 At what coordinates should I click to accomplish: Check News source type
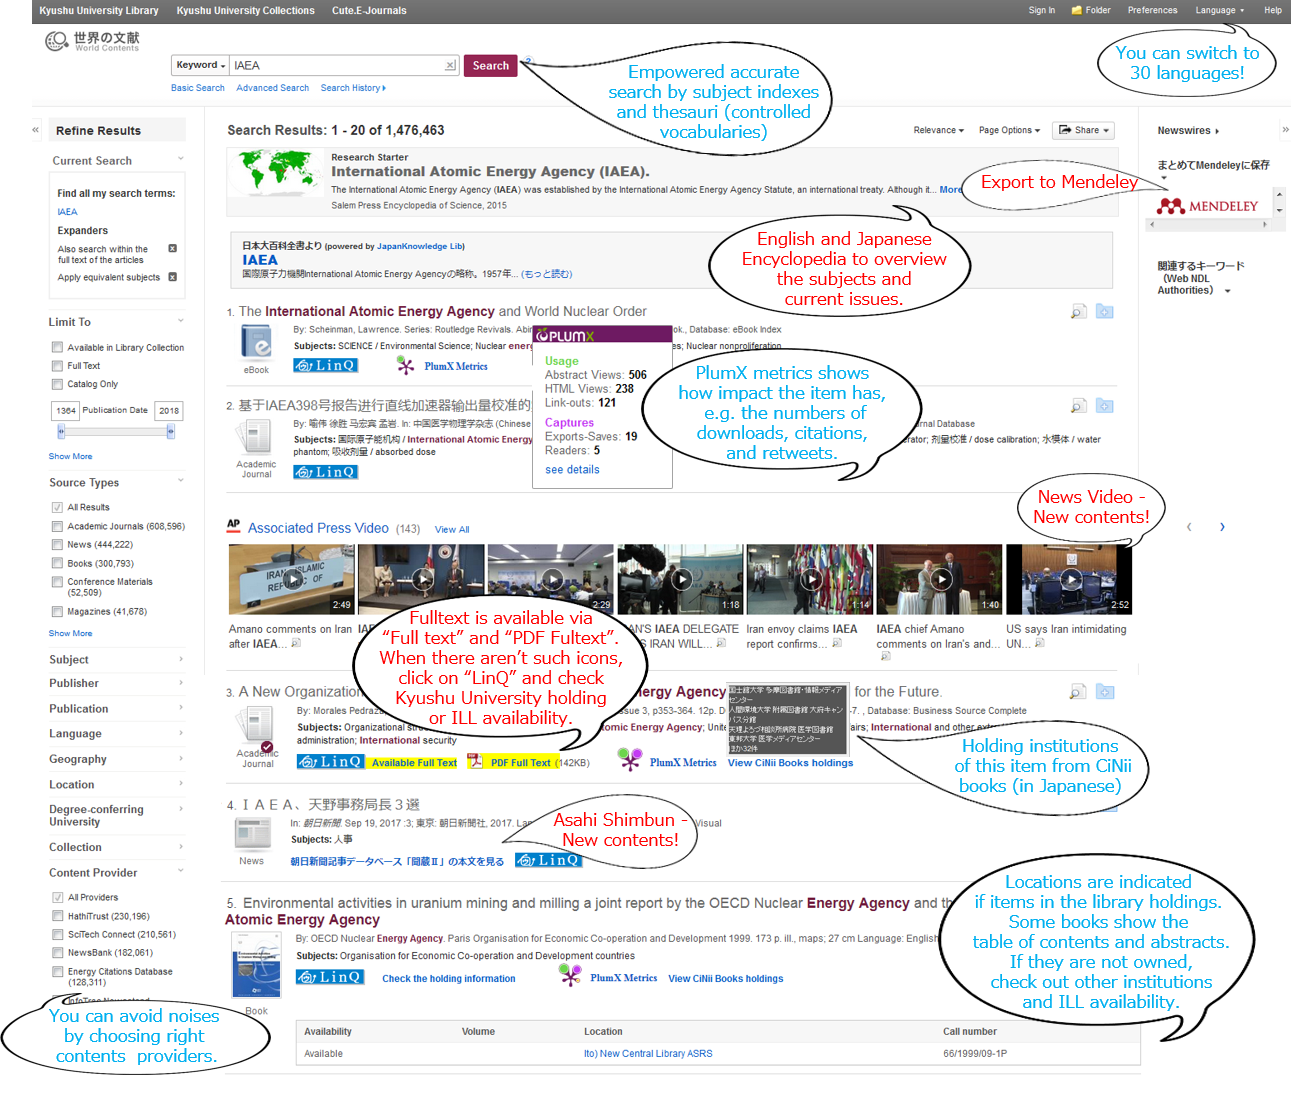click(x=58, y=544)
